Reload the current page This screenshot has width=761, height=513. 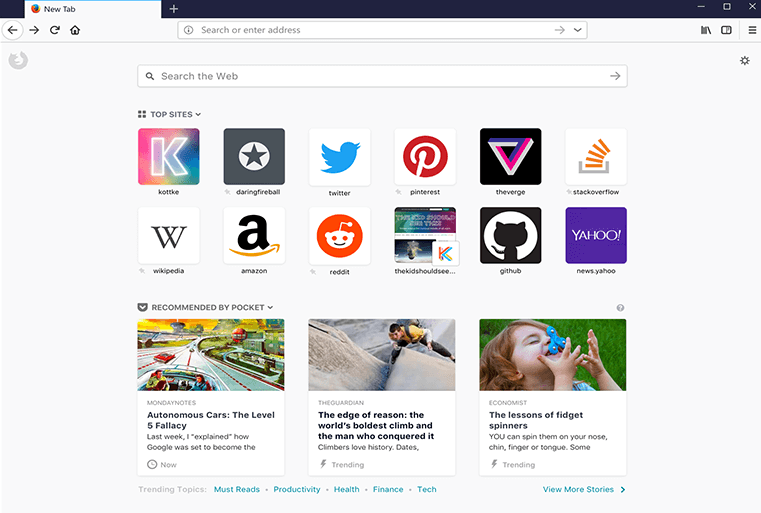point(55,30)
